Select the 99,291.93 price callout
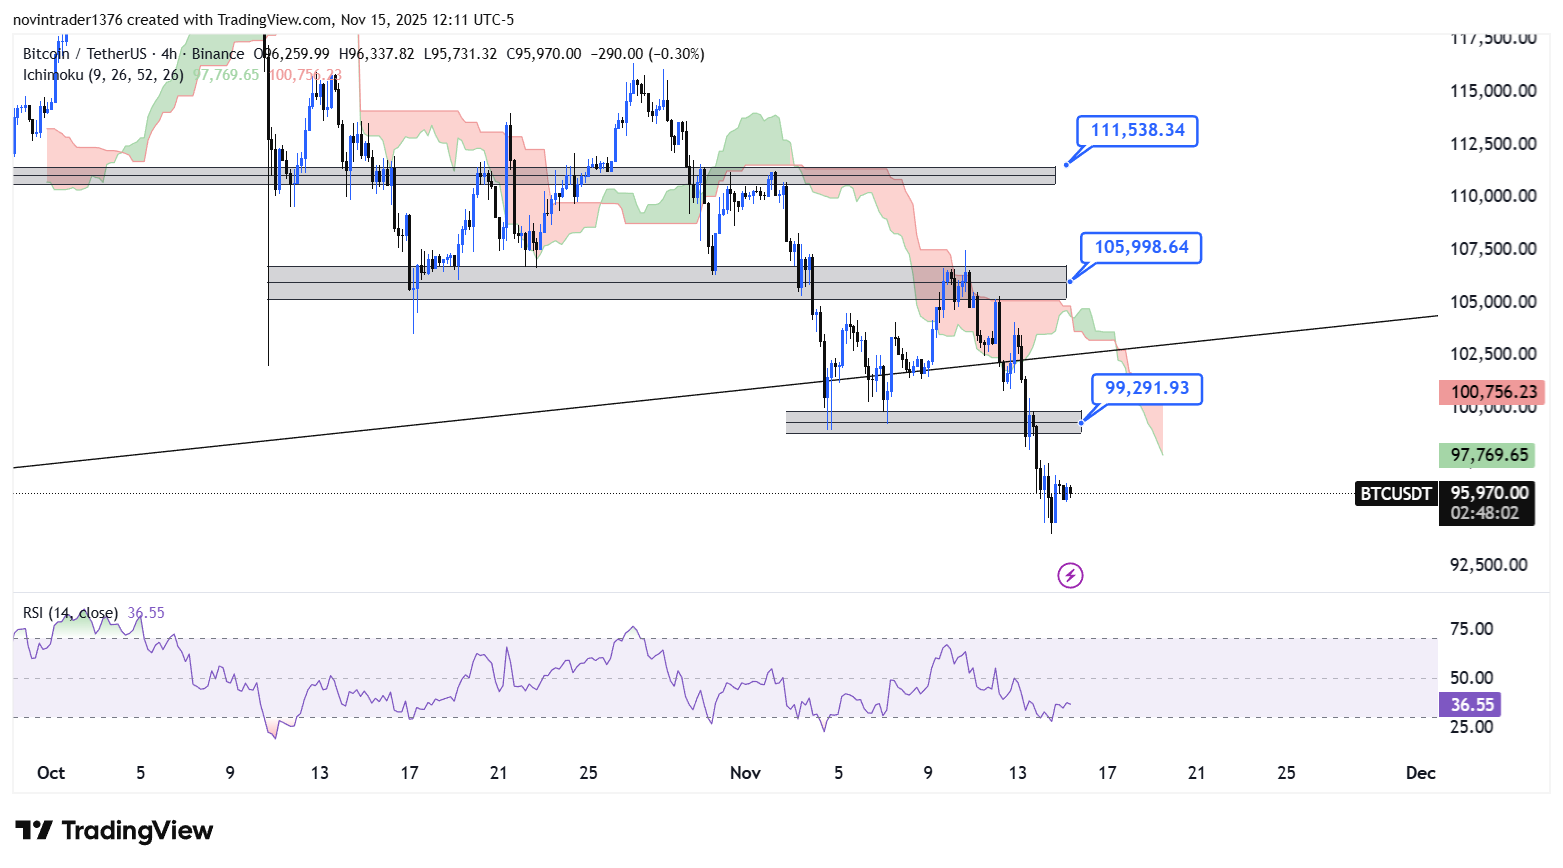Viewport: 1563px width, 868px height. coord(1147,388)
